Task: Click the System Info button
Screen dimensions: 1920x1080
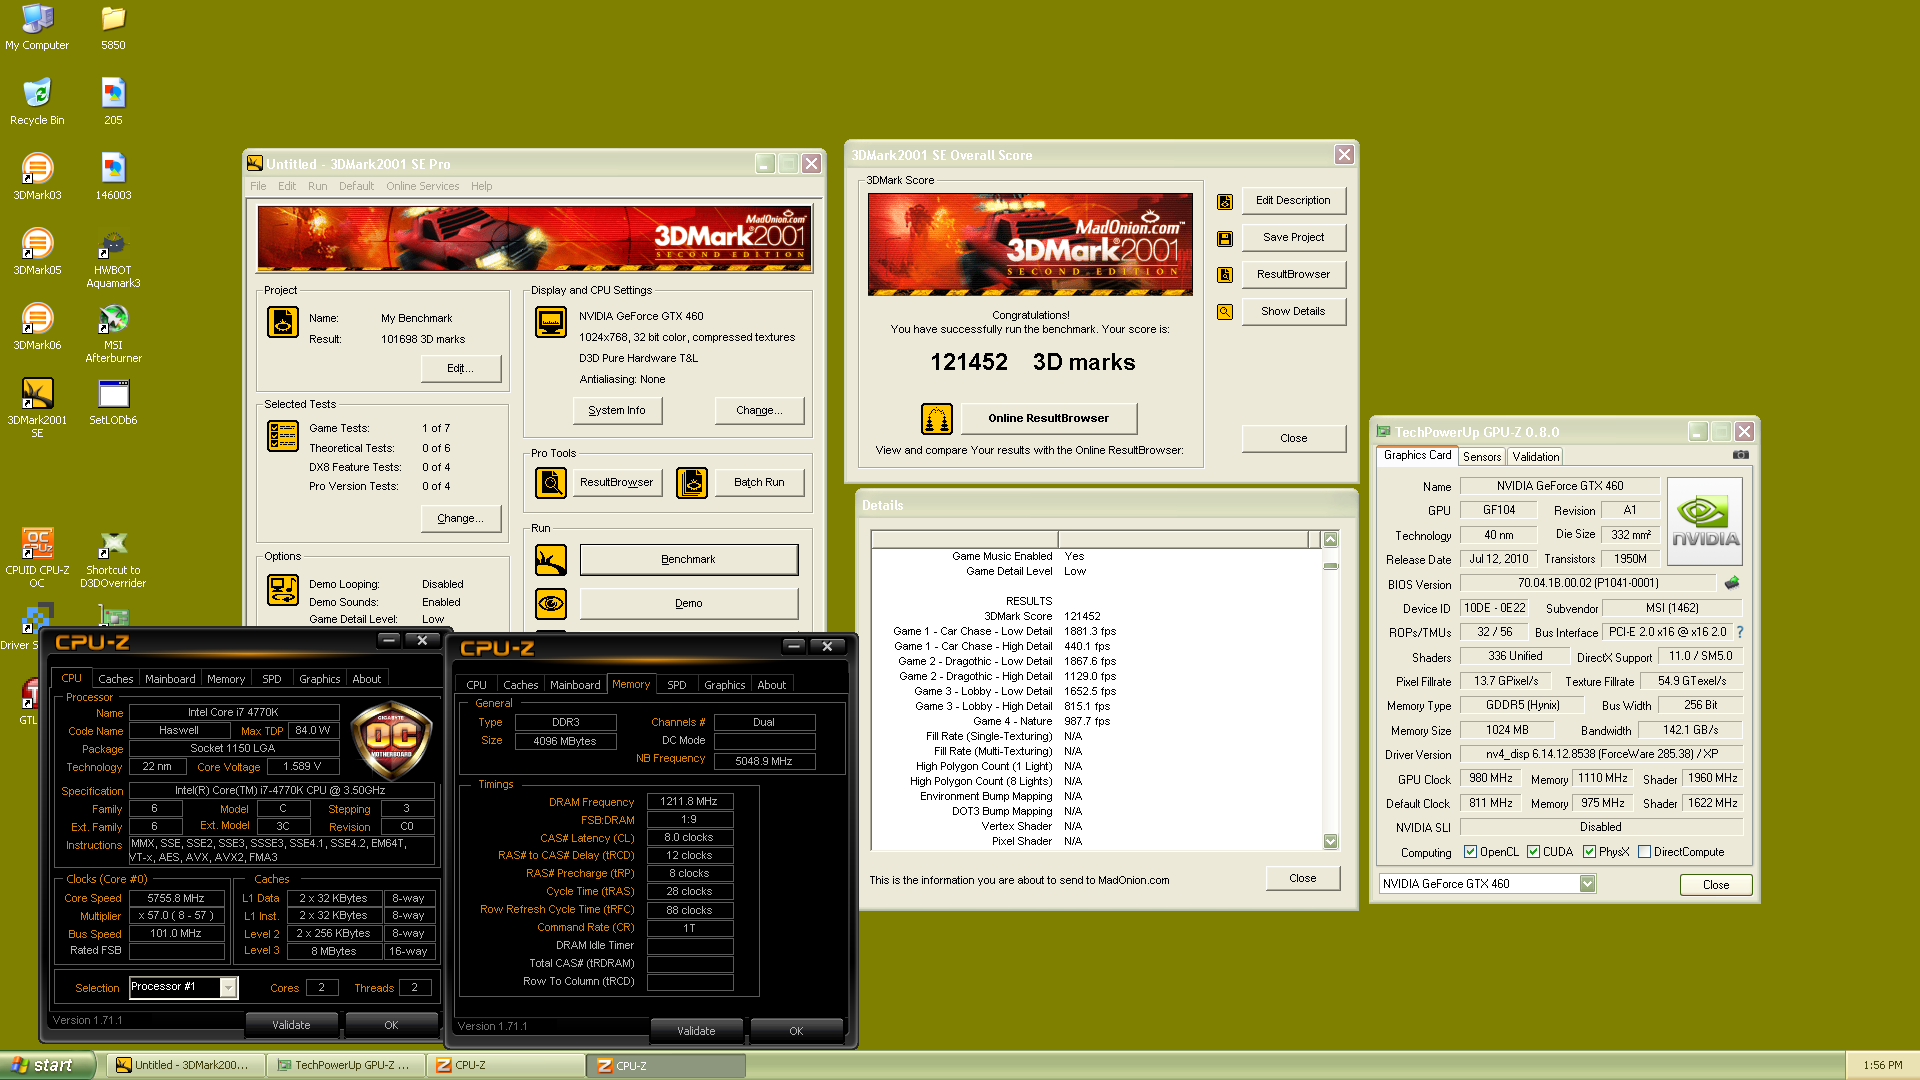Action: pos(617,410)
